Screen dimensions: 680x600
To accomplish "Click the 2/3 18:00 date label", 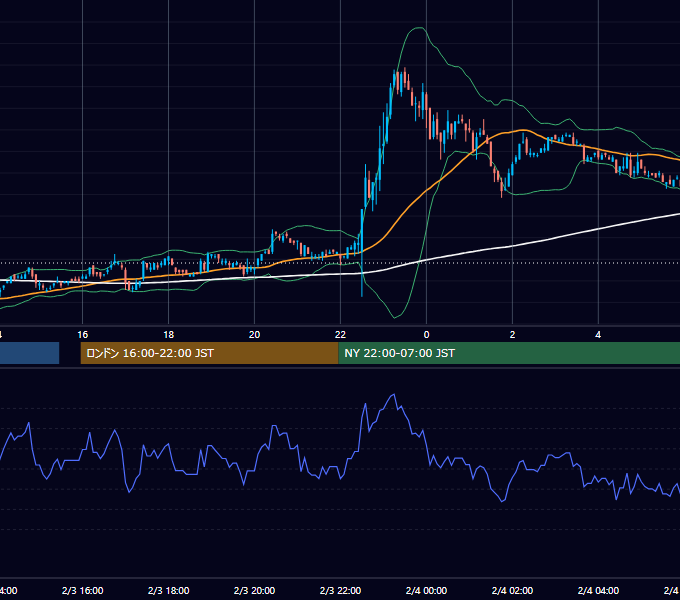I will [168, 590].
